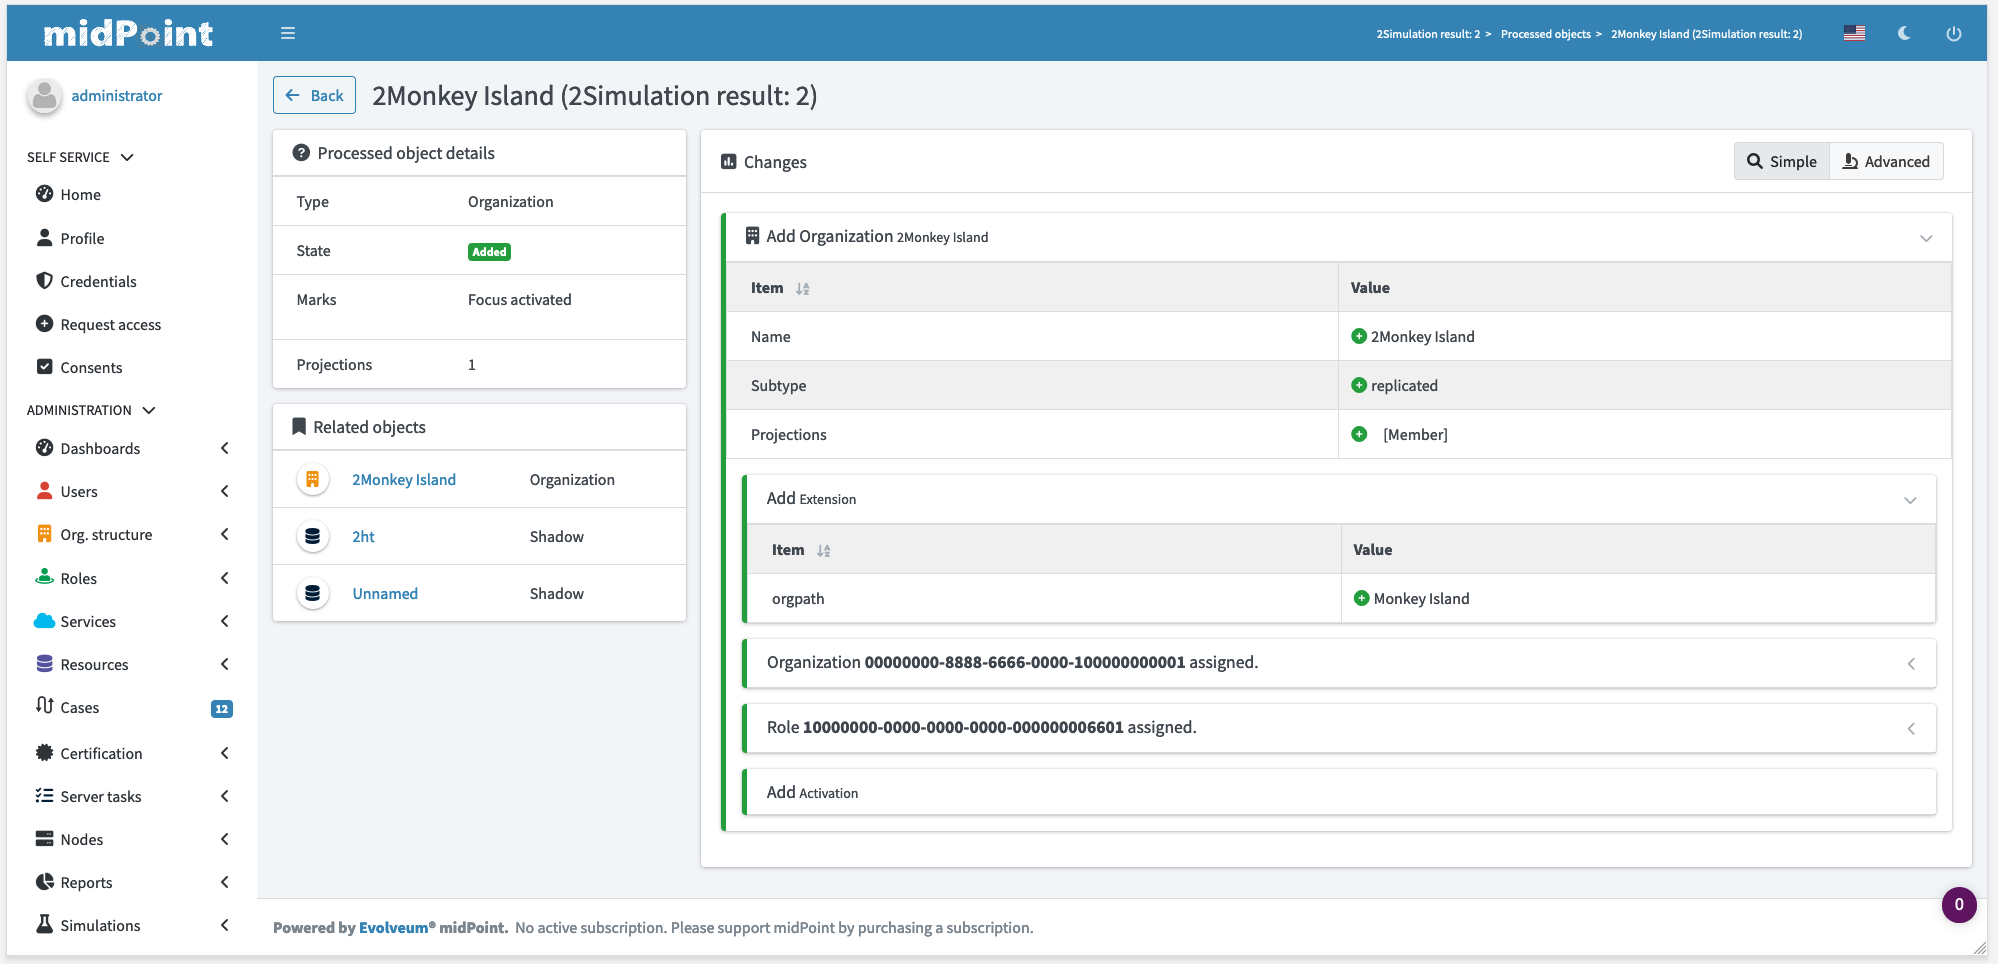Click the administrator avatar icon

pyautogui.click(x=44, y=96)
